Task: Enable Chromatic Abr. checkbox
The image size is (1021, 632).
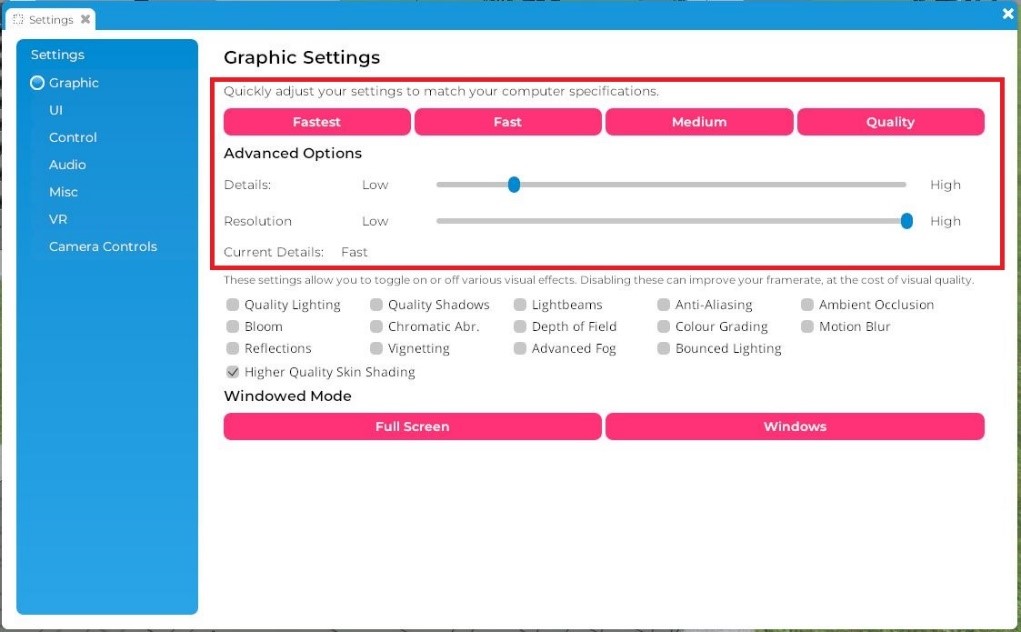Action: click(376, 326)
